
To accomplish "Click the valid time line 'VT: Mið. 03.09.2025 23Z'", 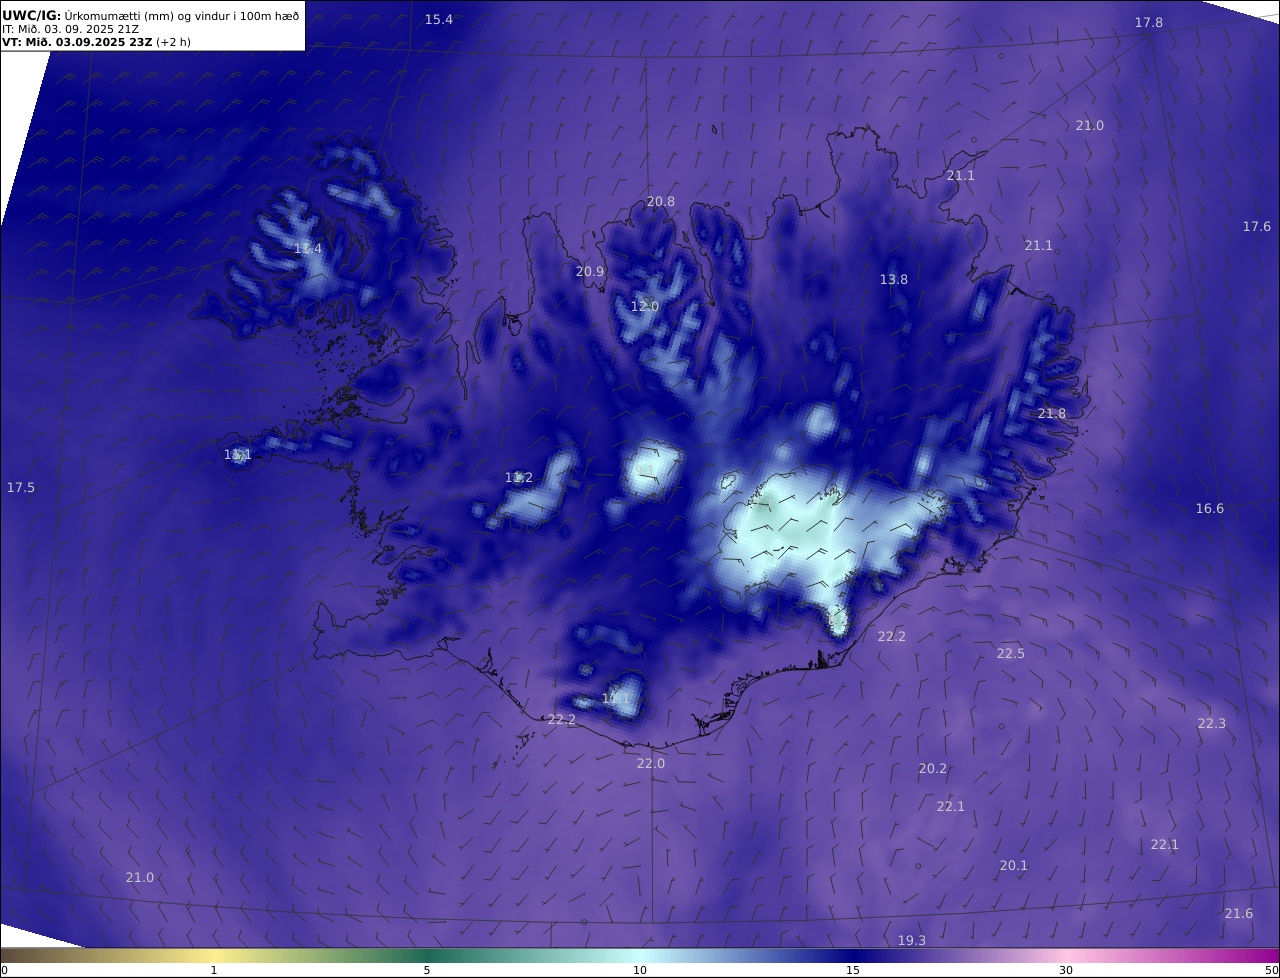I will pos(77,42).
